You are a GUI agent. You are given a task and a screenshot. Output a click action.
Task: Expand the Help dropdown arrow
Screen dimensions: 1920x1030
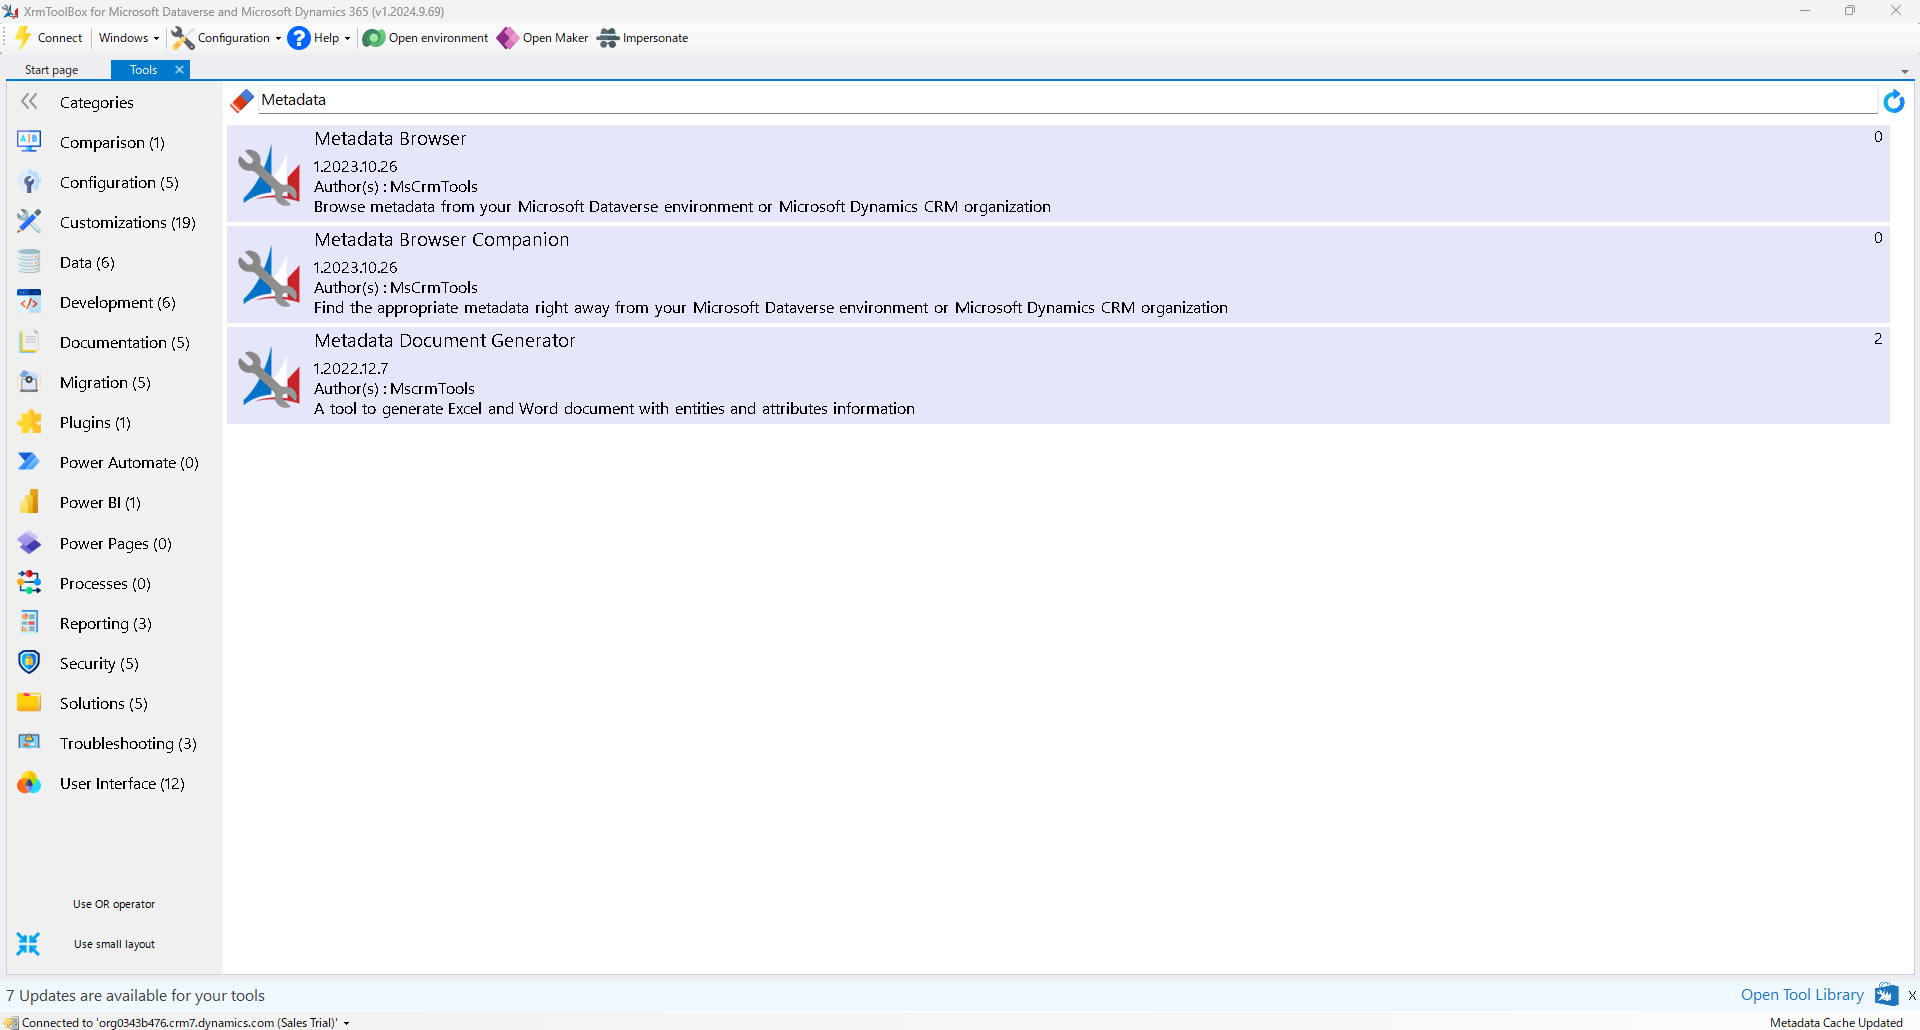coord(347,39)
